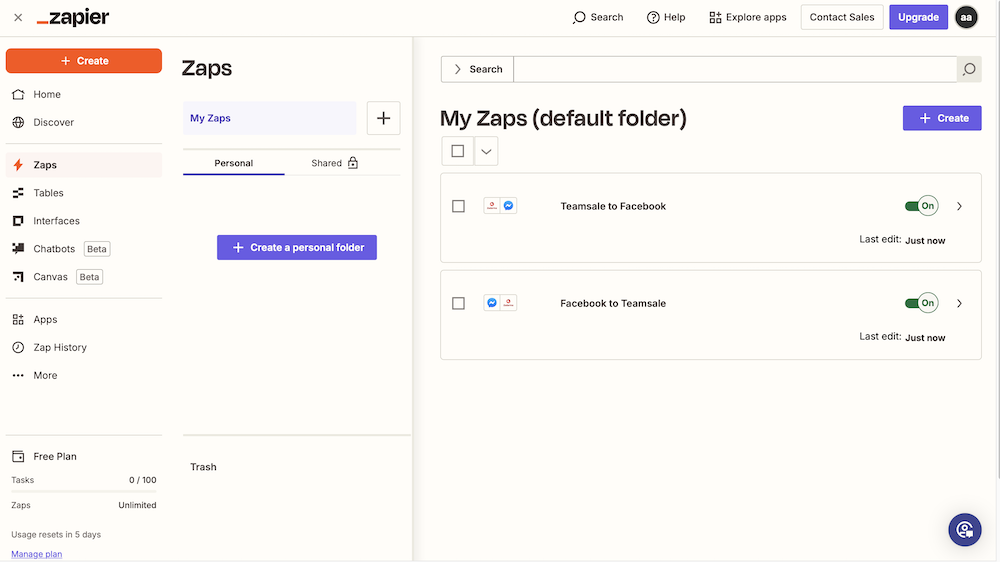This screenshot has height=562, width=1000.
Task: Select the Personal folders tab
Action: (233, 163)
